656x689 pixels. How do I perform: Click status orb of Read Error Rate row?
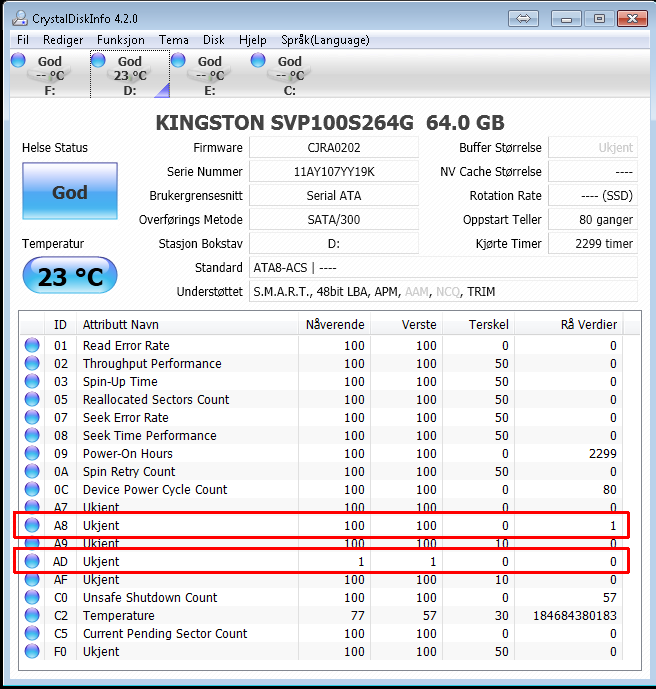32,345
